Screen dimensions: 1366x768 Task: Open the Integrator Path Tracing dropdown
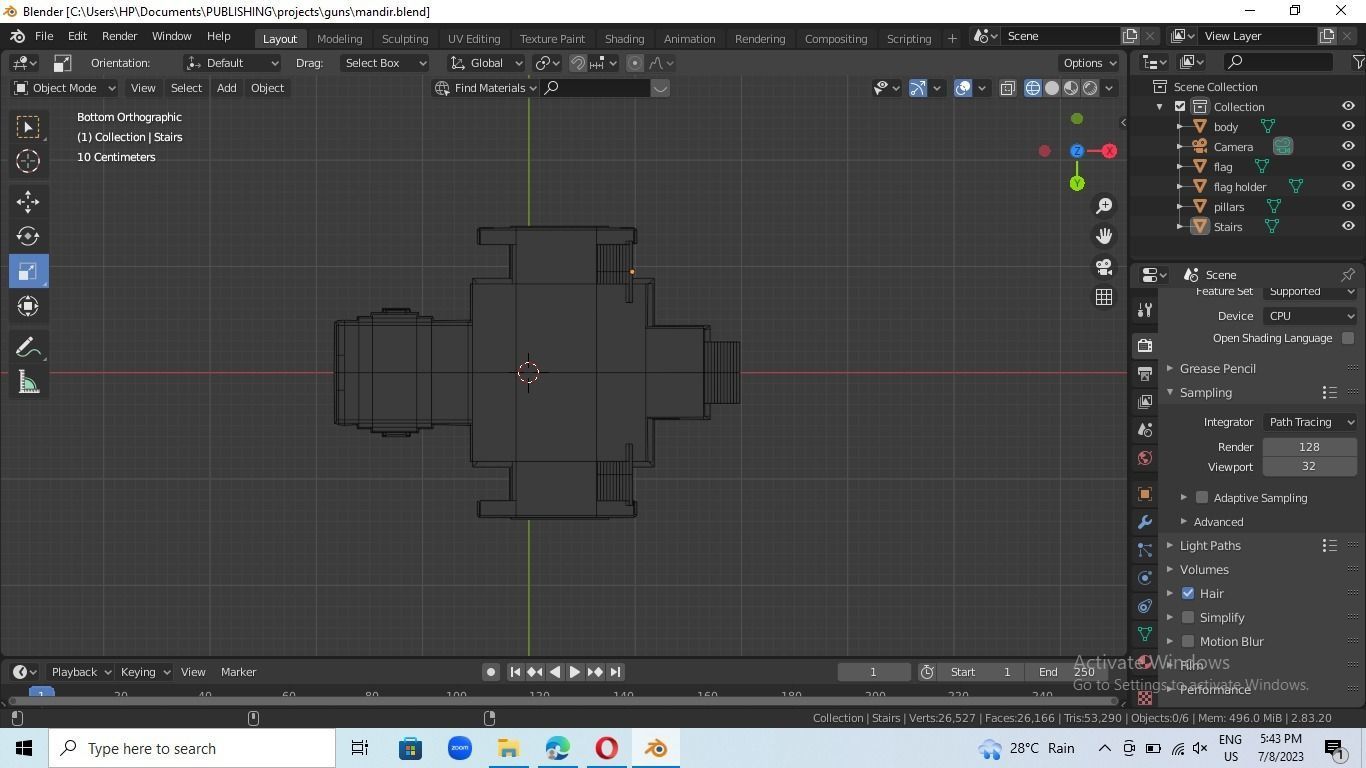point(1310,422)
